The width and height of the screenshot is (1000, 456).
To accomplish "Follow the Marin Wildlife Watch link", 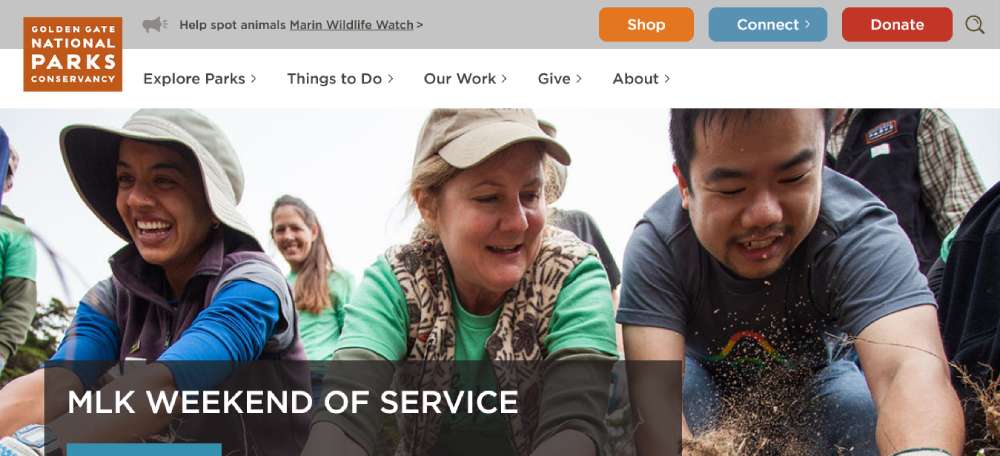I will click(351, 25).
